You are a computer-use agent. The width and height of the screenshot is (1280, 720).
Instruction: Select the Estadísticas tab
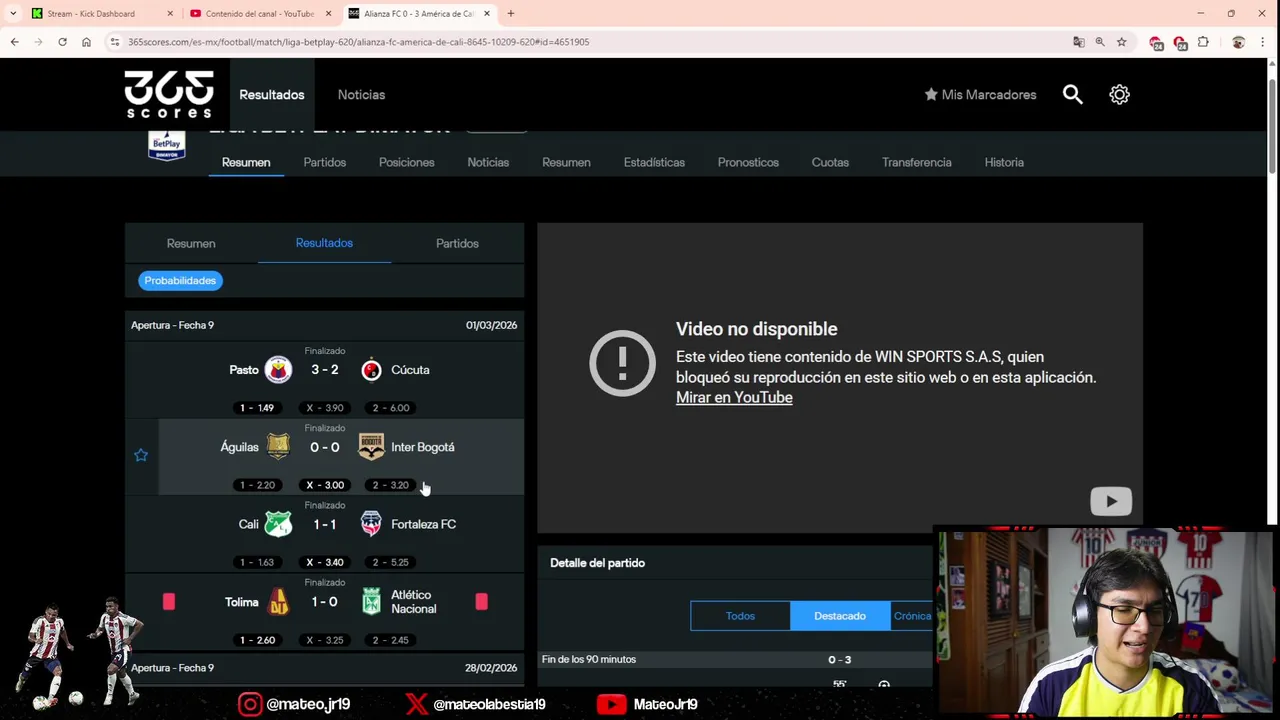pos(654,162)
